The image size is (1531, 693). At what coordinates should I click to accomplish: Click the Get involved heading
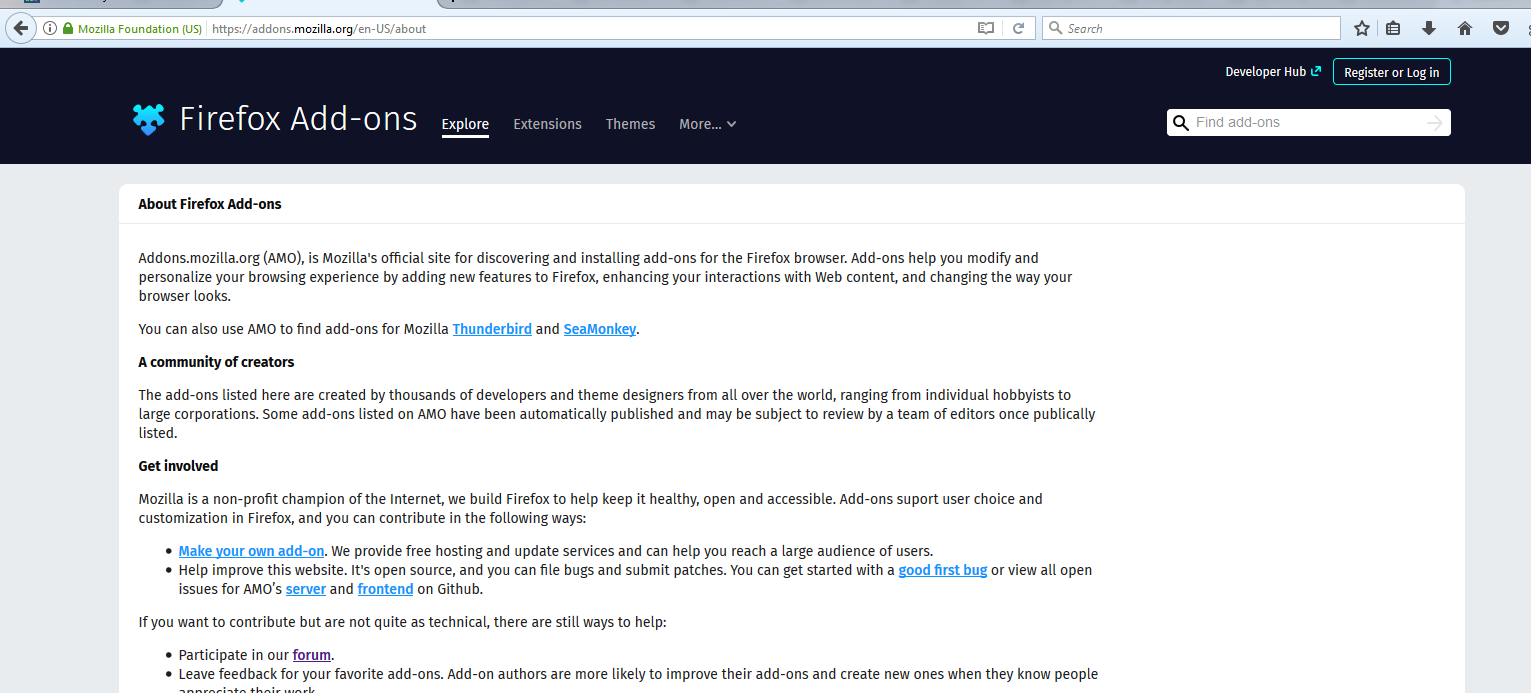click(x=178, y=466)
